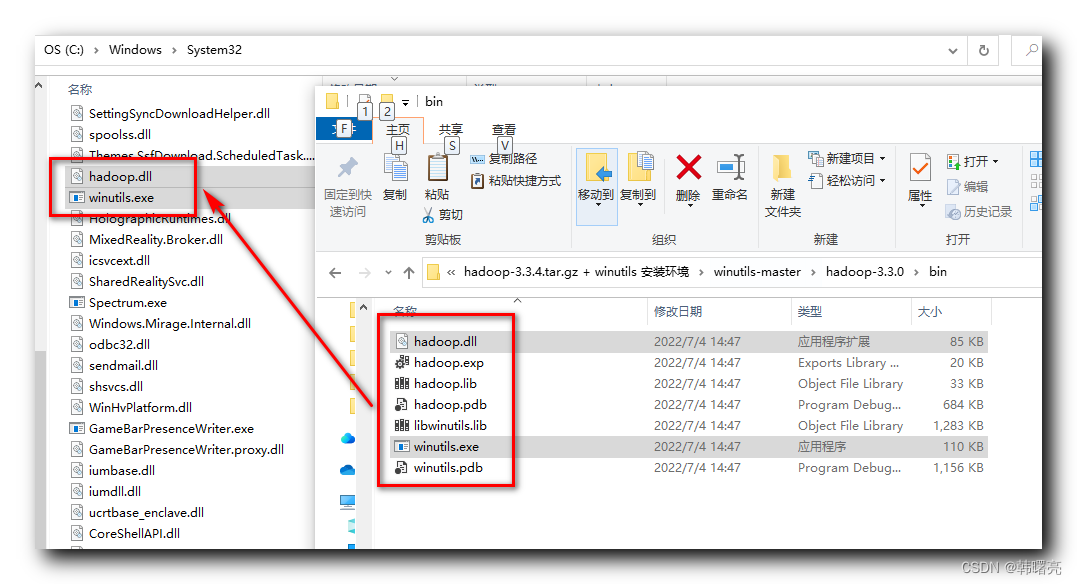Viewport: 1077px width, 584px height.
Task: Open the Copy to (复制到) dropdown
Action: (639, 205)
